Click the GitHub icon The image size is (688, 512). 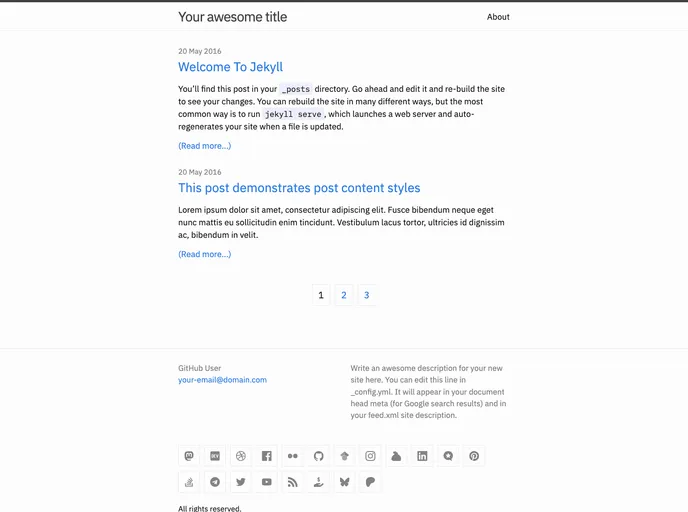click(319, 456)
